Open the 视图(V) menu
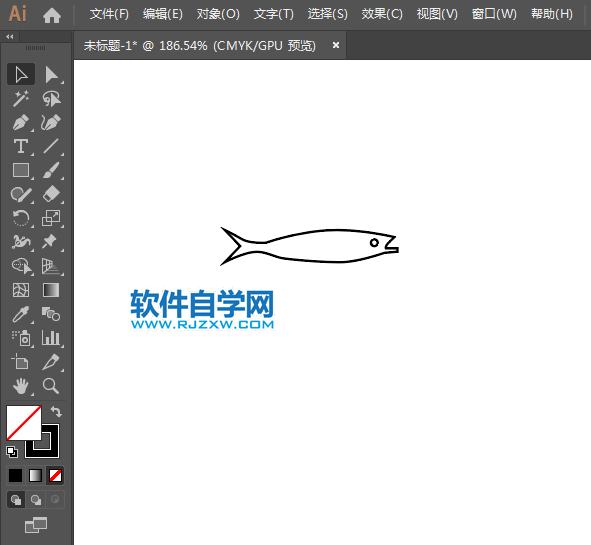 pos(437,14)
